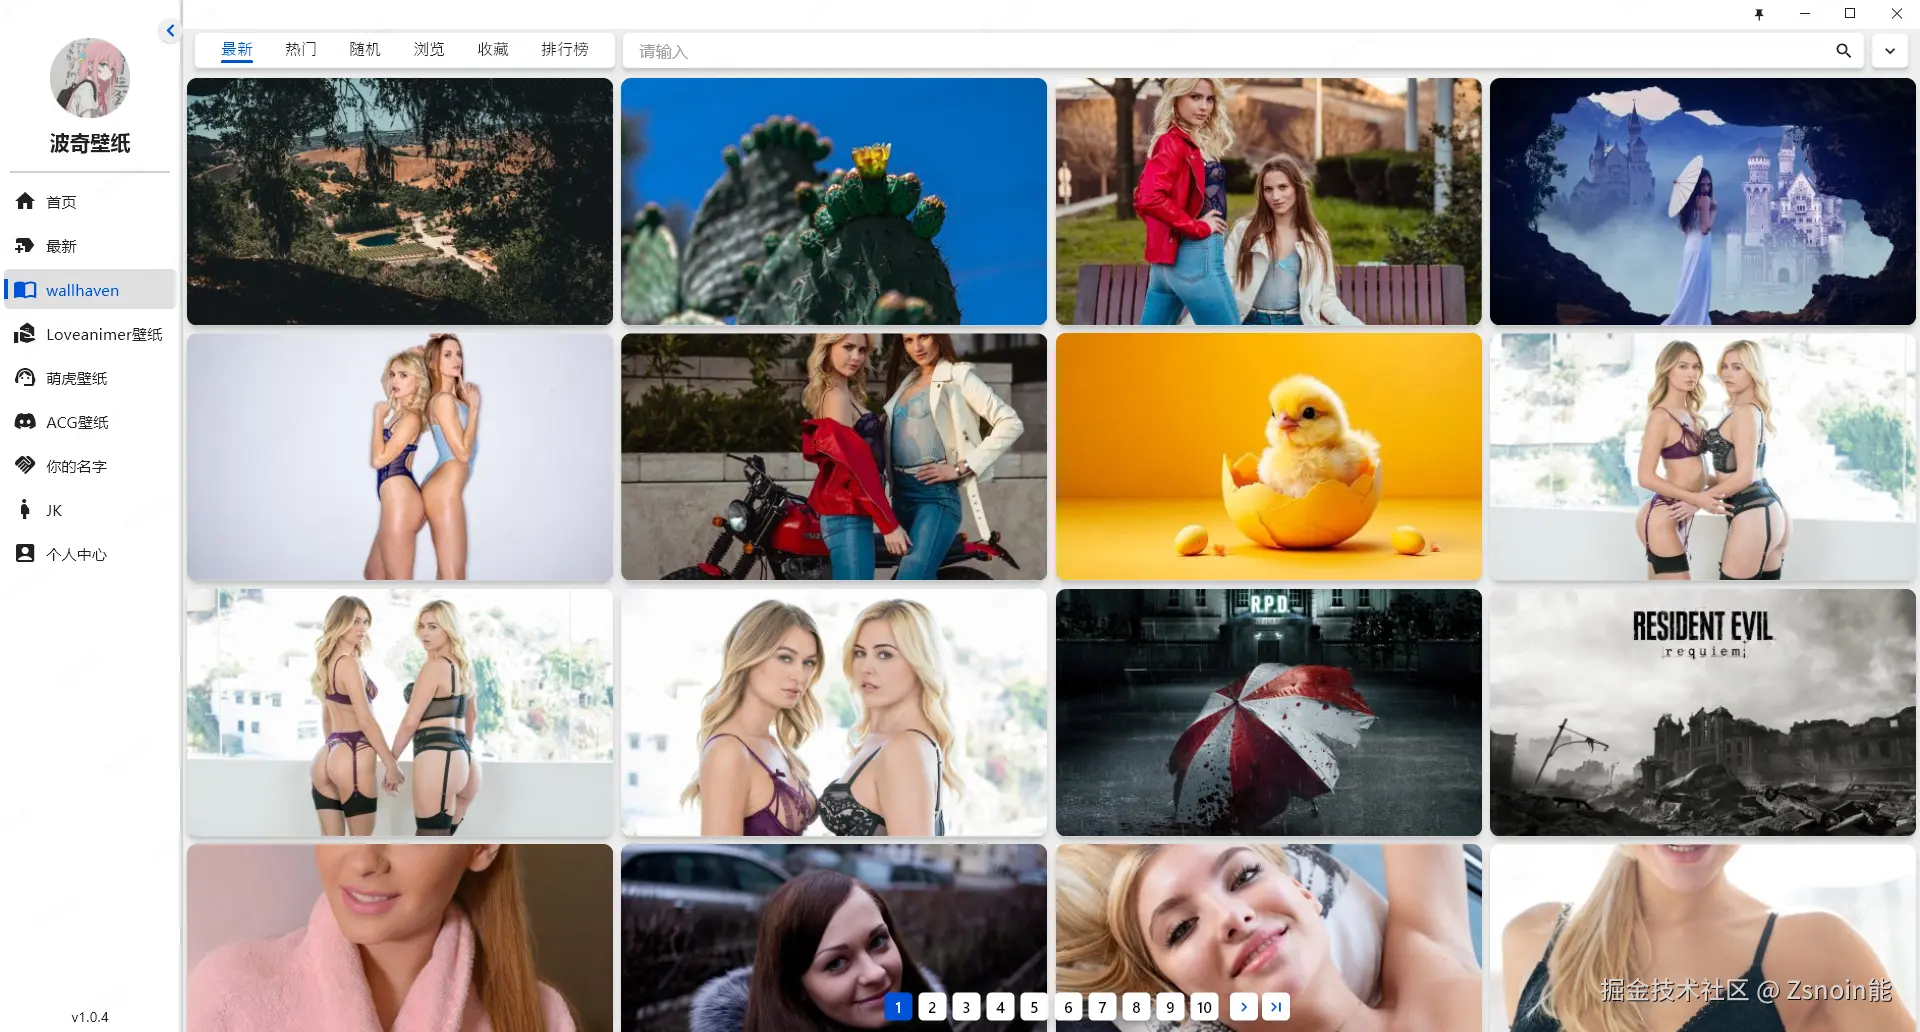Open 你的名字 in the sidebar
This screenshot has width=1920, height=1032.
(90, 466)
